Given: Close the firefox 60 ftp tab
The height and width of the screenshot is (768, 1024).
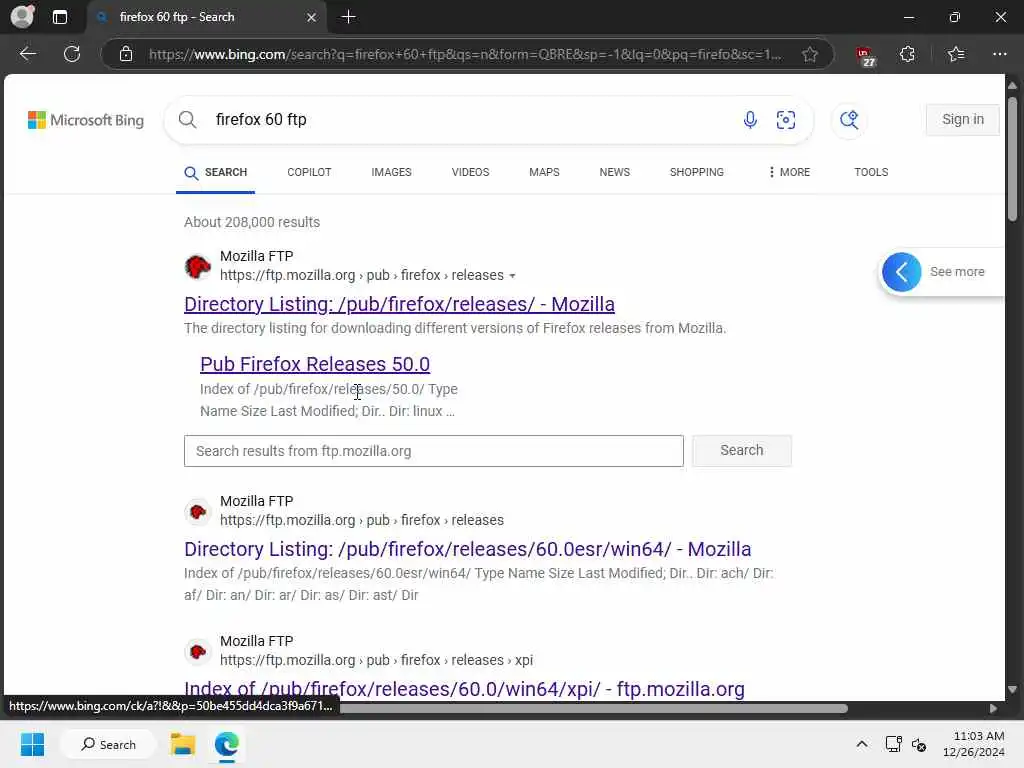Looking at the screenshot, I should (312, 17).
